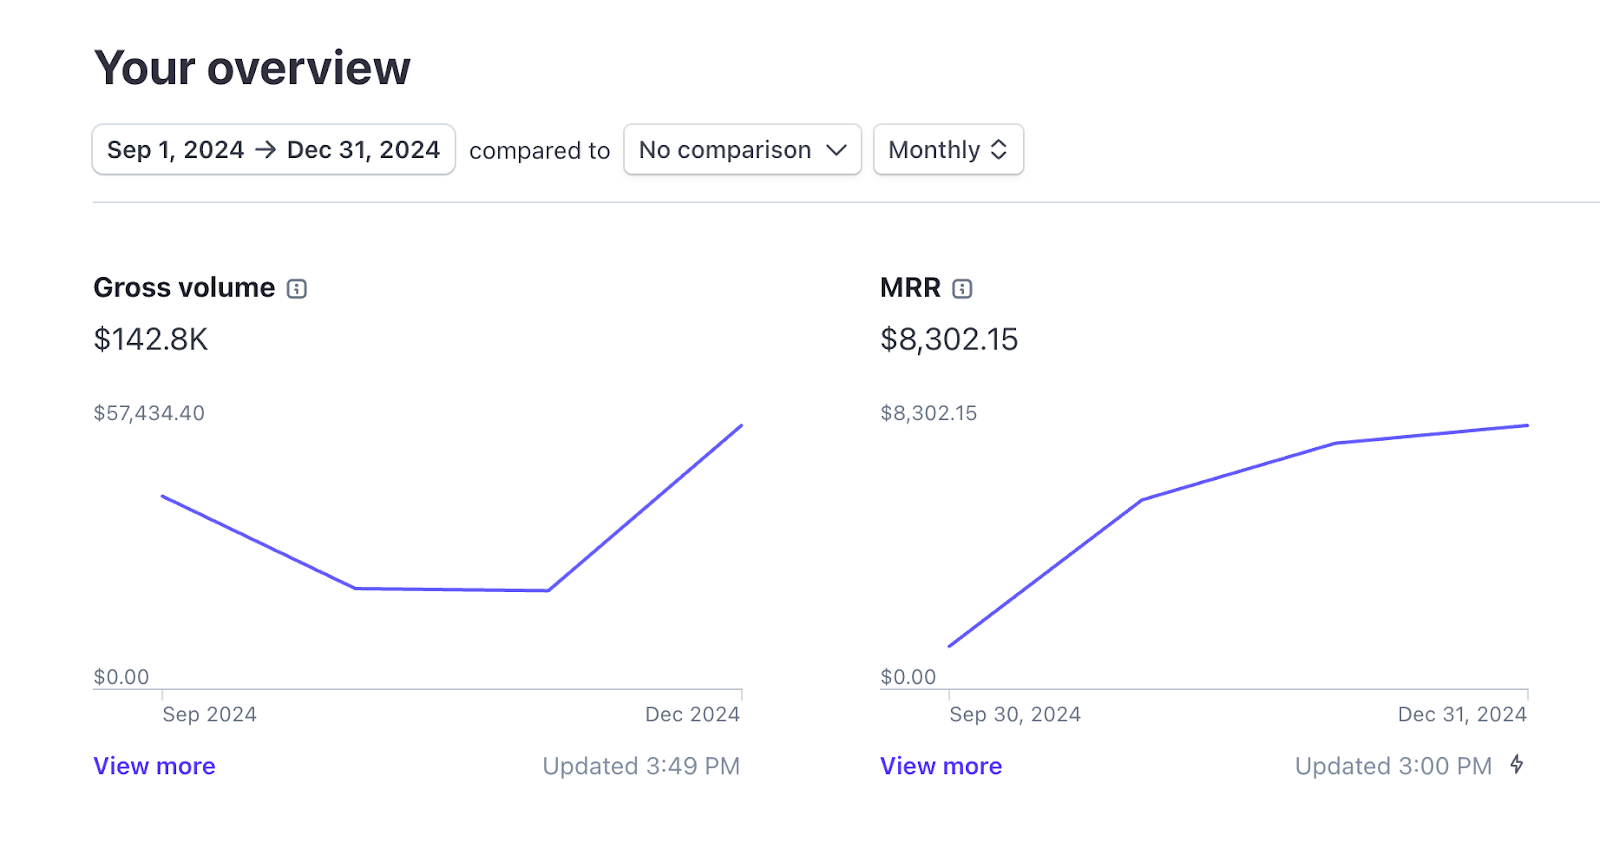
Task: Click the arrow between the date range dates
Action: tap(265, 150)
